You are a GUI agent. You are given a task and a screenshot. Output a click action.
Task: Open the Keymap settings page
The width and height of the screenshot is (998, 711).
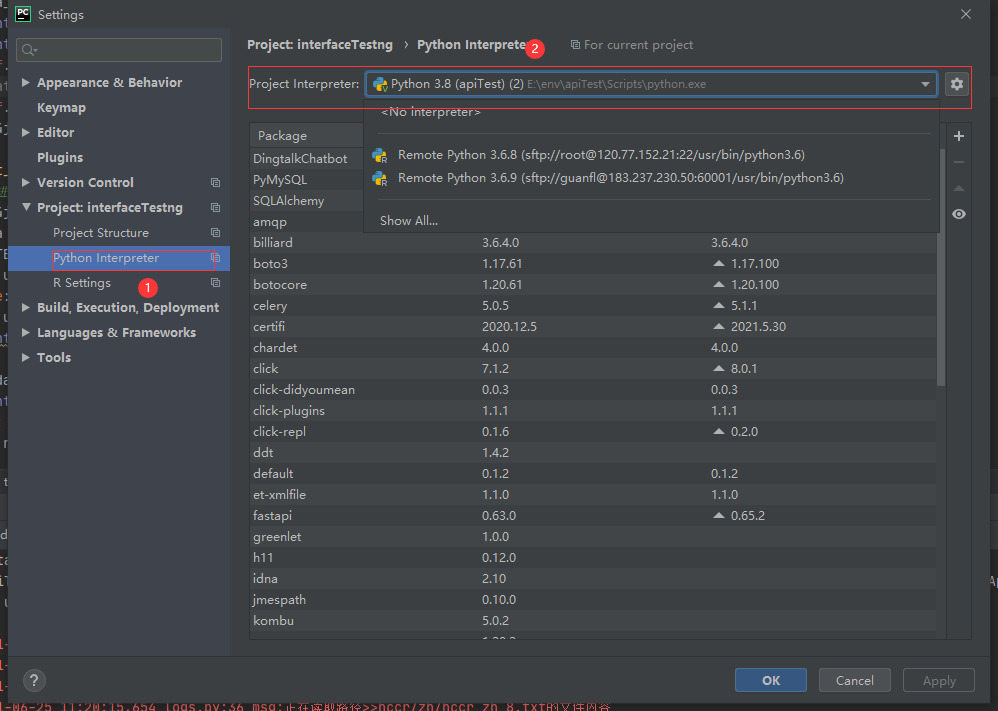61,108
